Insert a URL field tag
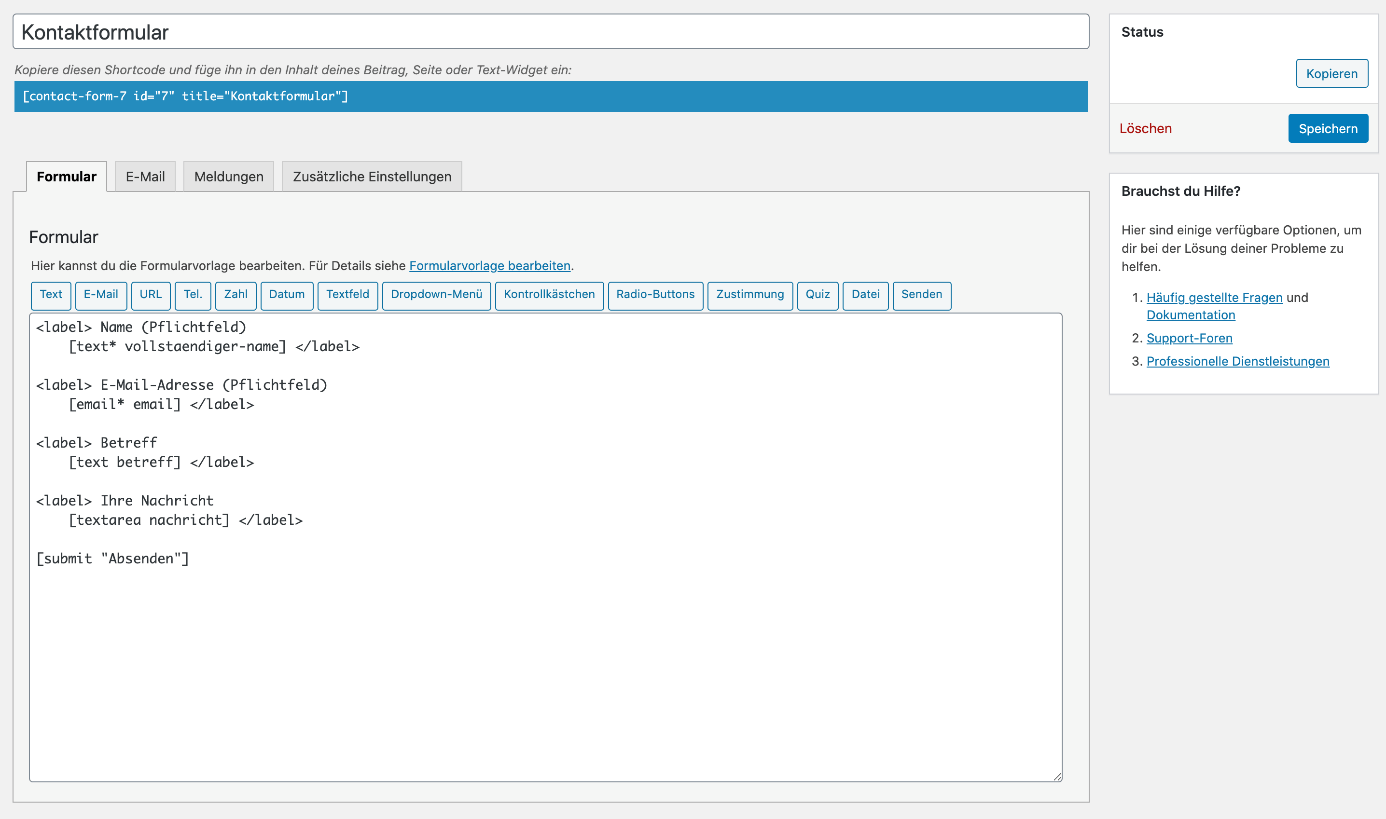The image size is (1386, 819). click(151, 295)
